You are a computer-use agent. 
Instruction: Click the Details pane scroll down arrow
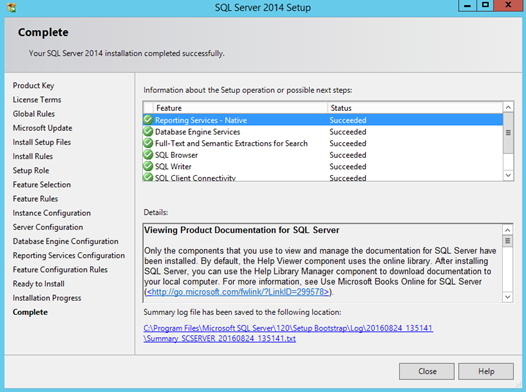[x=508, y=297]
